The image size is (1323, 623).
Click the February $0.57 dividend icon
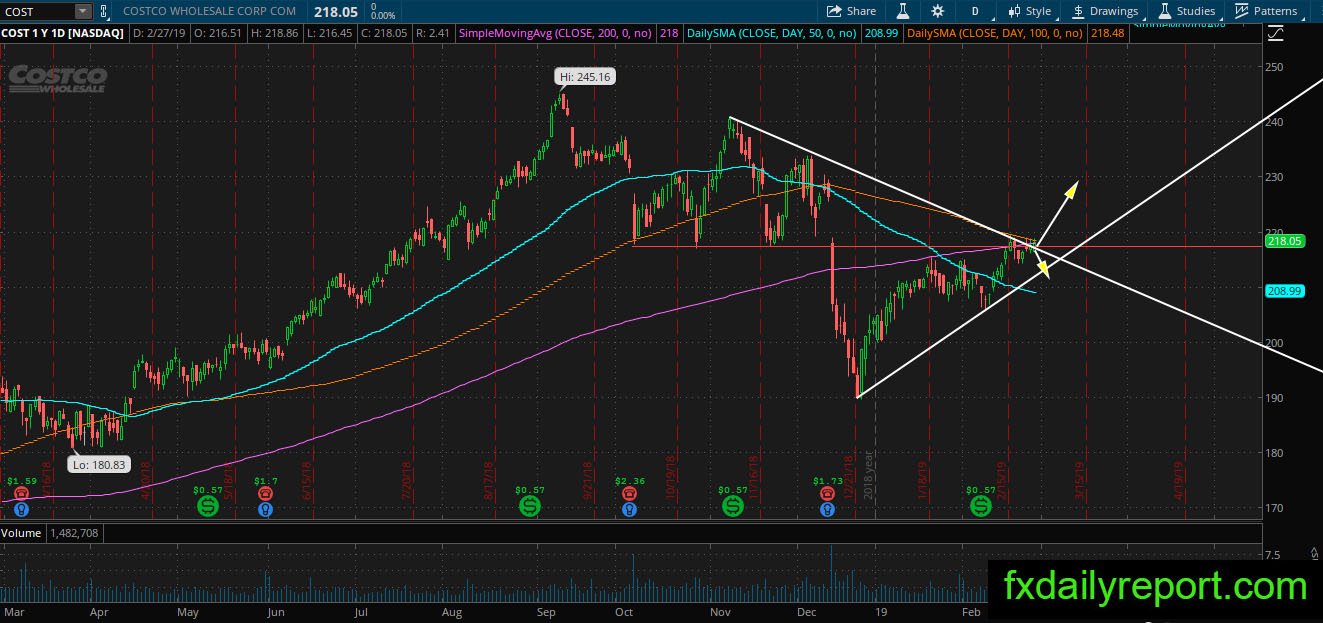[x=981, y=506]
